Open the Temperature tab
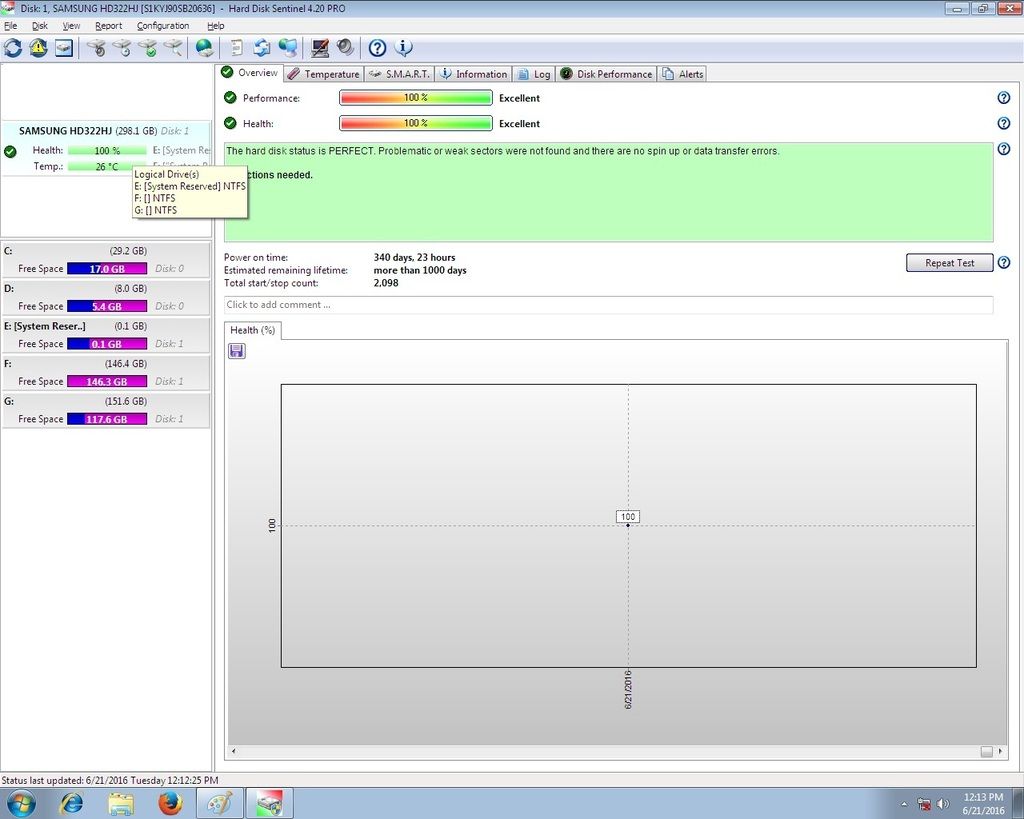 click(x=323, y=74)
